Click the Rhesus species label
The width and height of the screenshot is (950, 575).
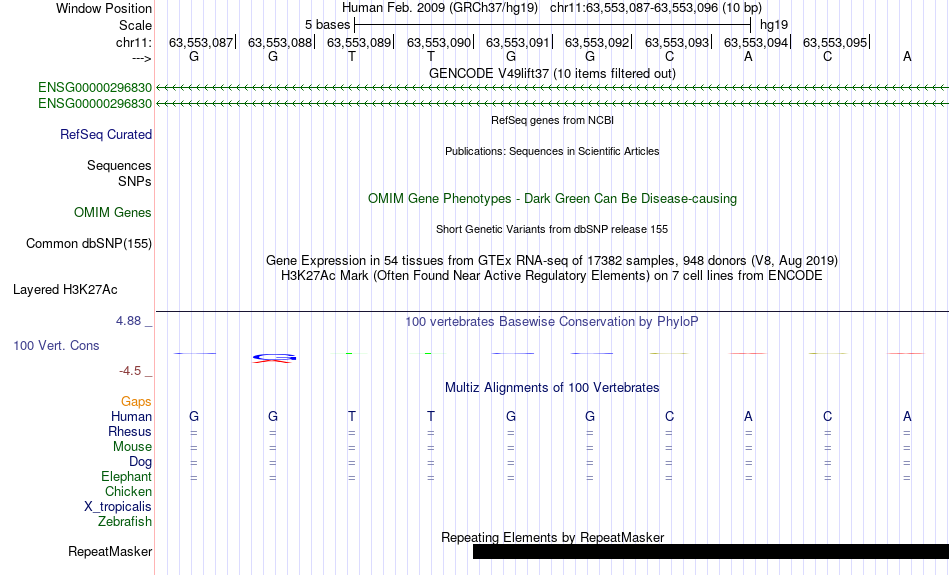coord(130,431)
